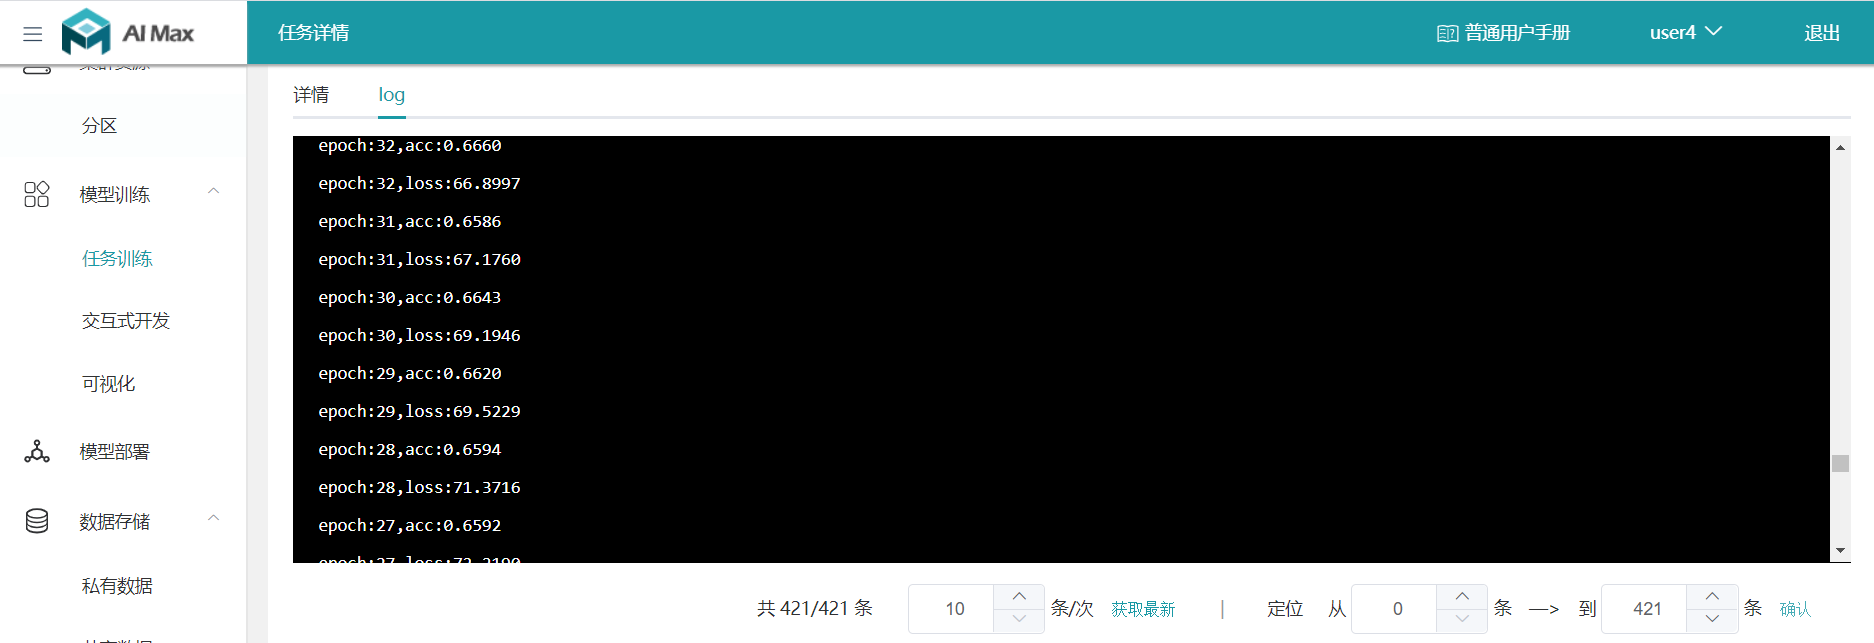Click the 模型训练 grid icon
The height and width of the screenshot is (643, 1874).
[x=37, y=194]
